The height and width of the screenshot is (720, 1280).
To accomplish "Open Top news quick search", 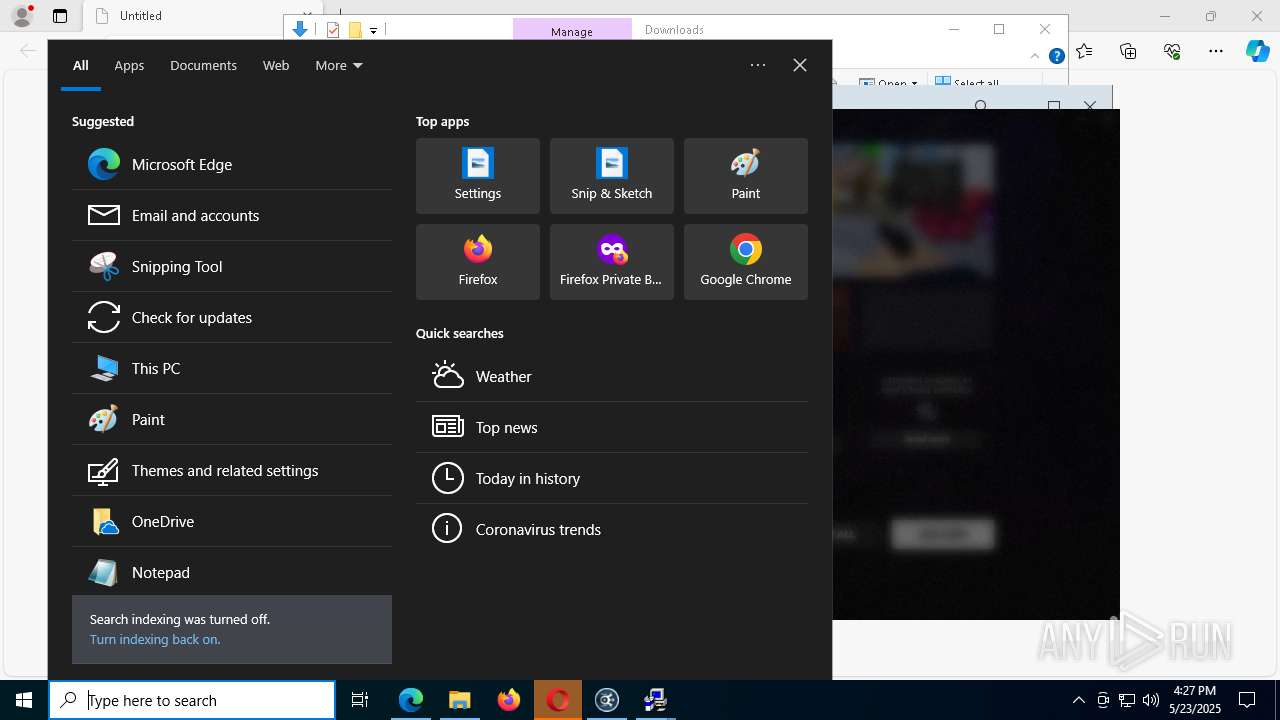I will [x=612, y=427].
